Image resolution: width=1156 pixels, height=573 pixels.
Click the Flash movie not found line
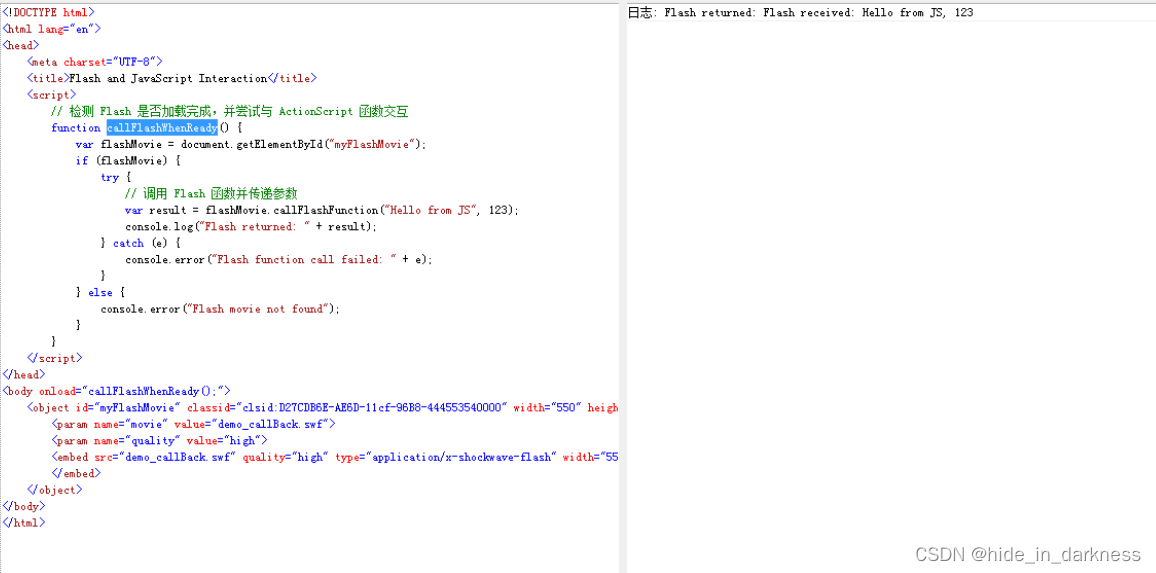click(220, 309)
